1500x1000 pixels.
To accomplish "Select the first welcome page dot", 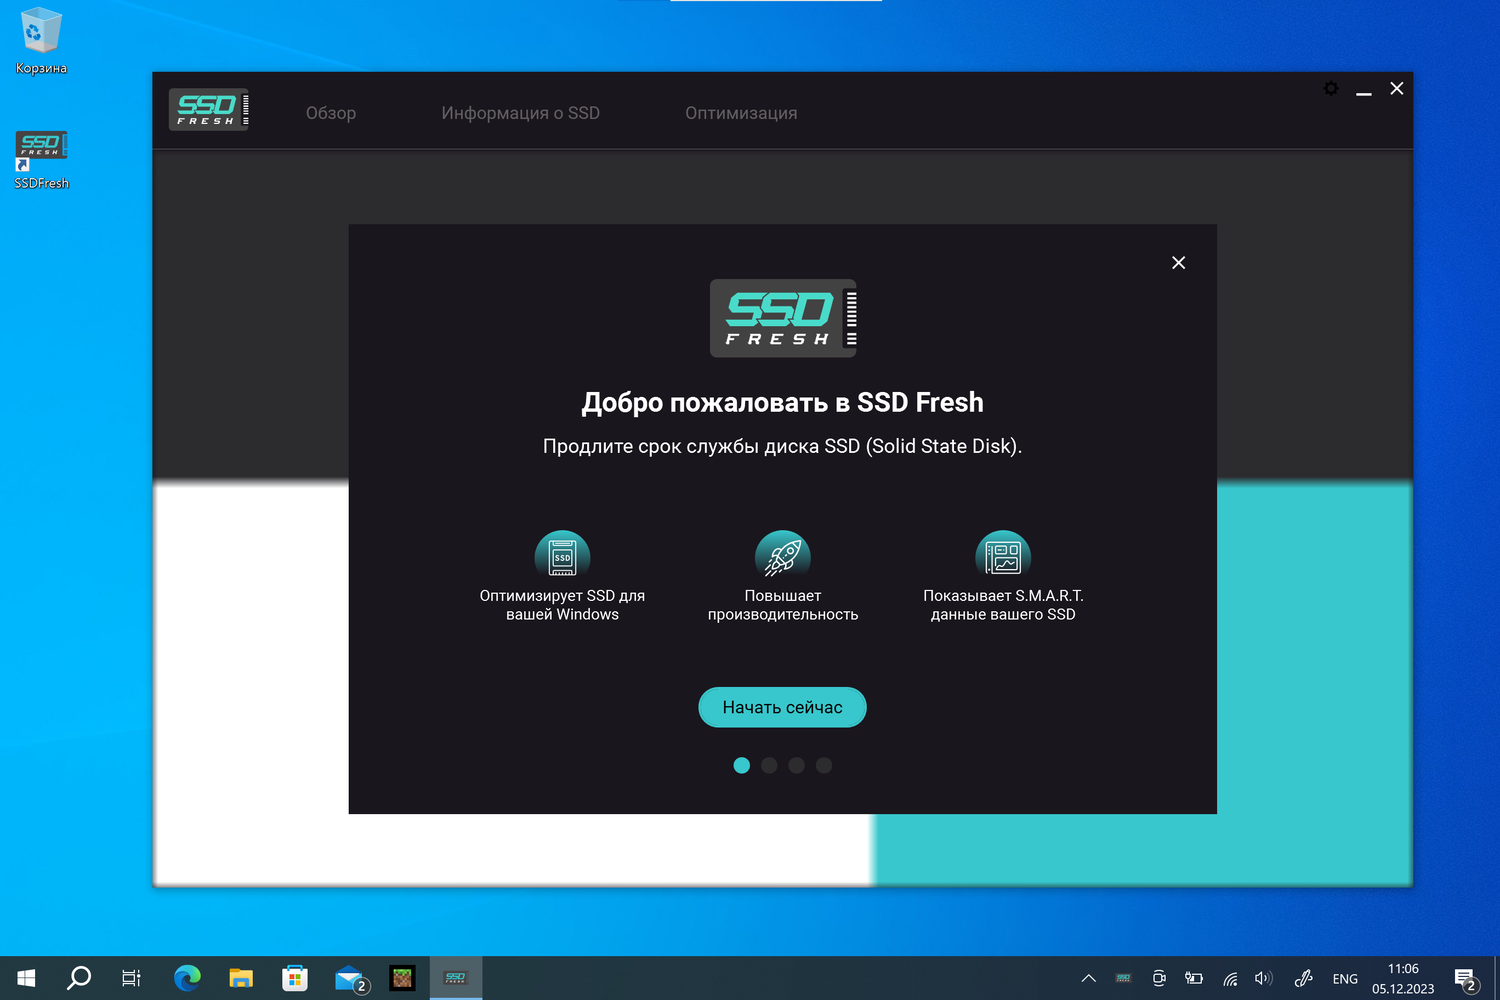I will 741,765.
